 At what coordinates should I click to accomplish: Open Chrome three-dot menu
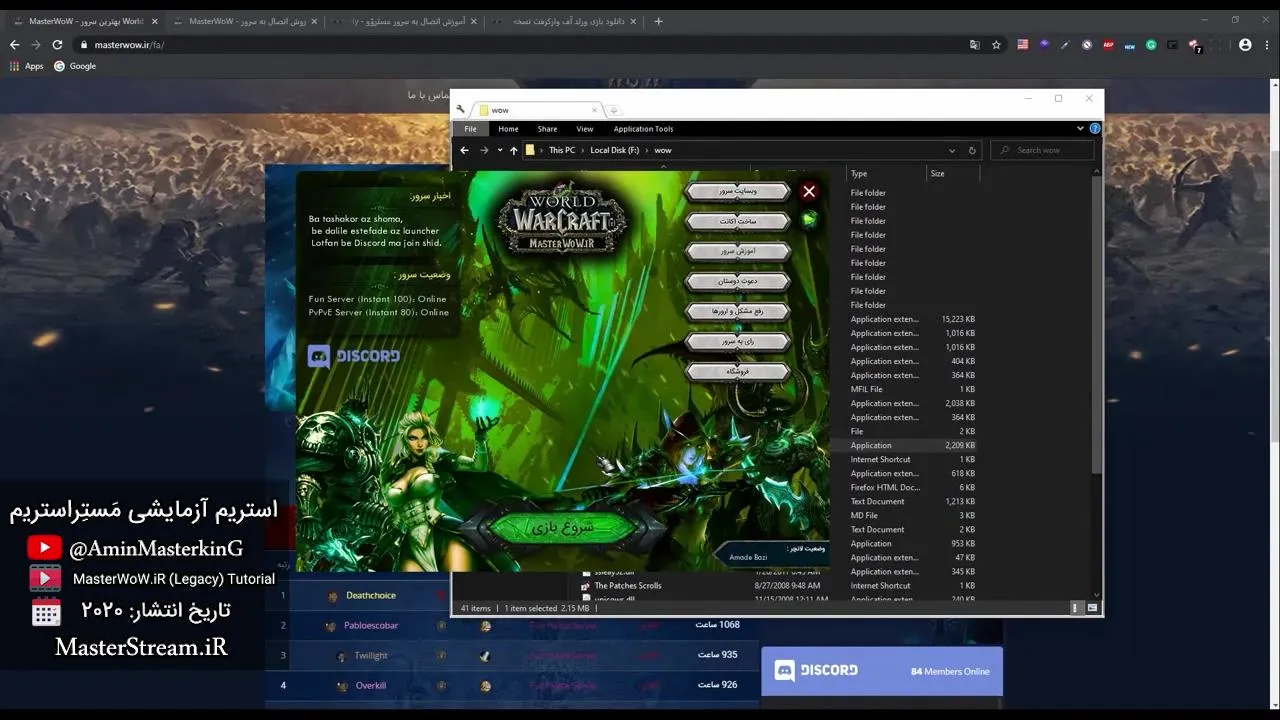click(x=1266, y=44)
